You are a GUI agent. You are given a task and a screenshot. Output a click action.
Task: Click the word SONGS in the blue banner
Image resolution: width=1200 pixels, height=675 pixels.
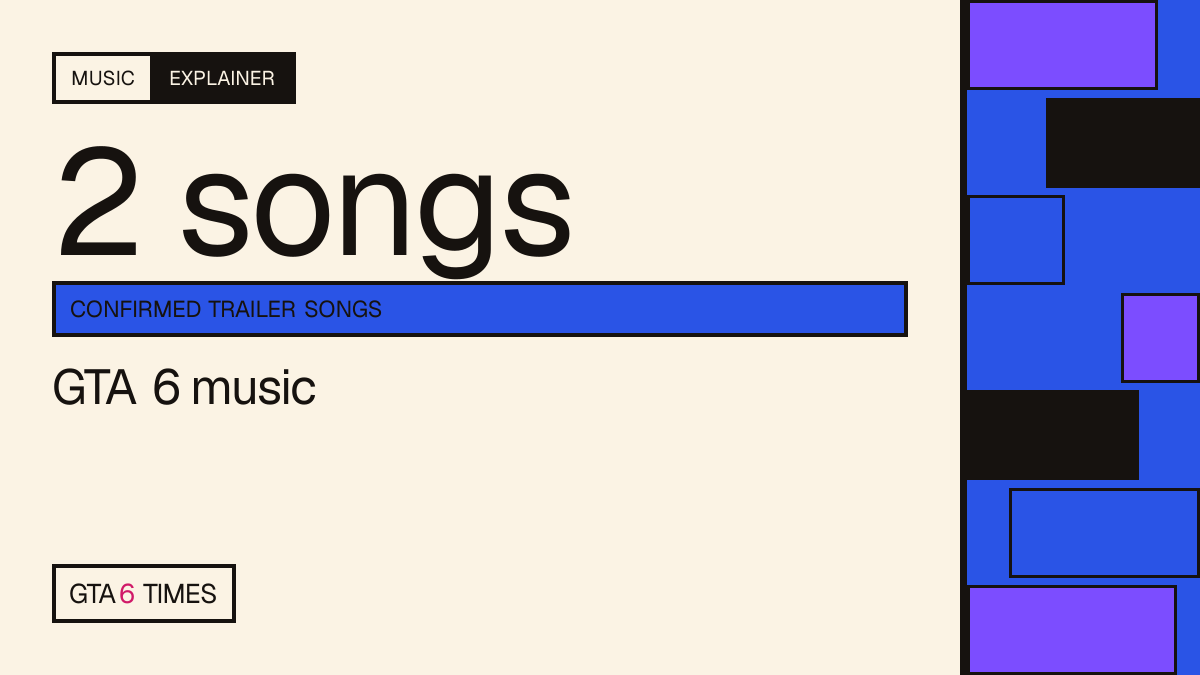343,309
